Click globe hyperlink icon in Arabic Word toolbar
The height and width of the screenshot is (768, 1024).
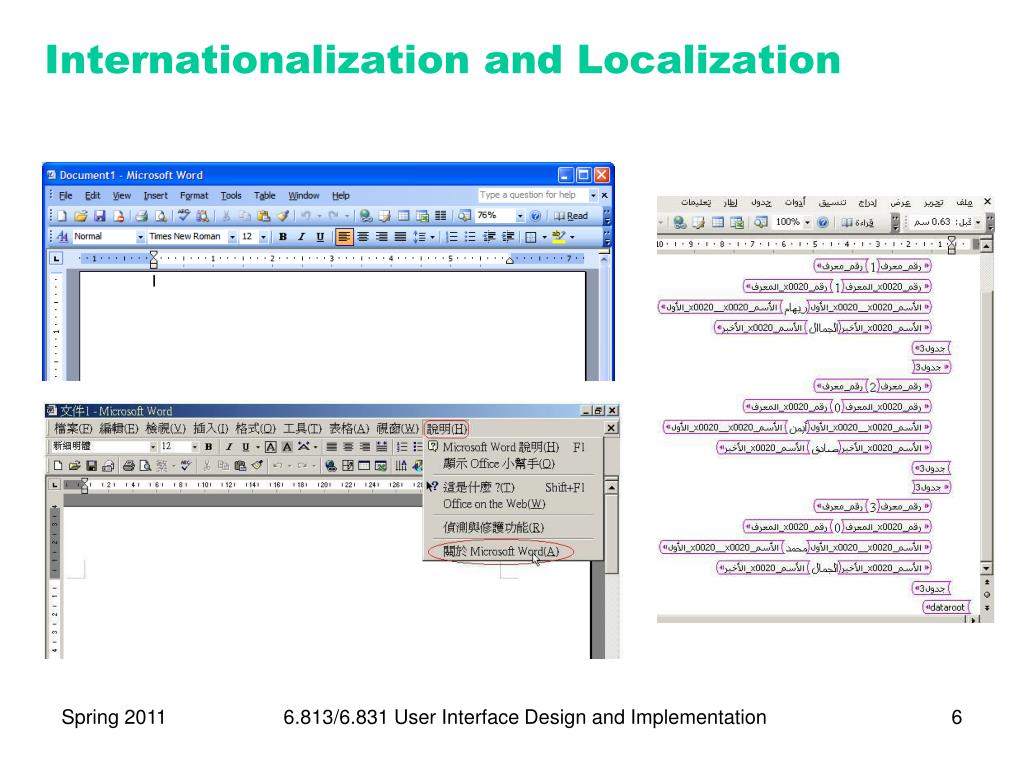pyautogui.click(x=680, y=222)
